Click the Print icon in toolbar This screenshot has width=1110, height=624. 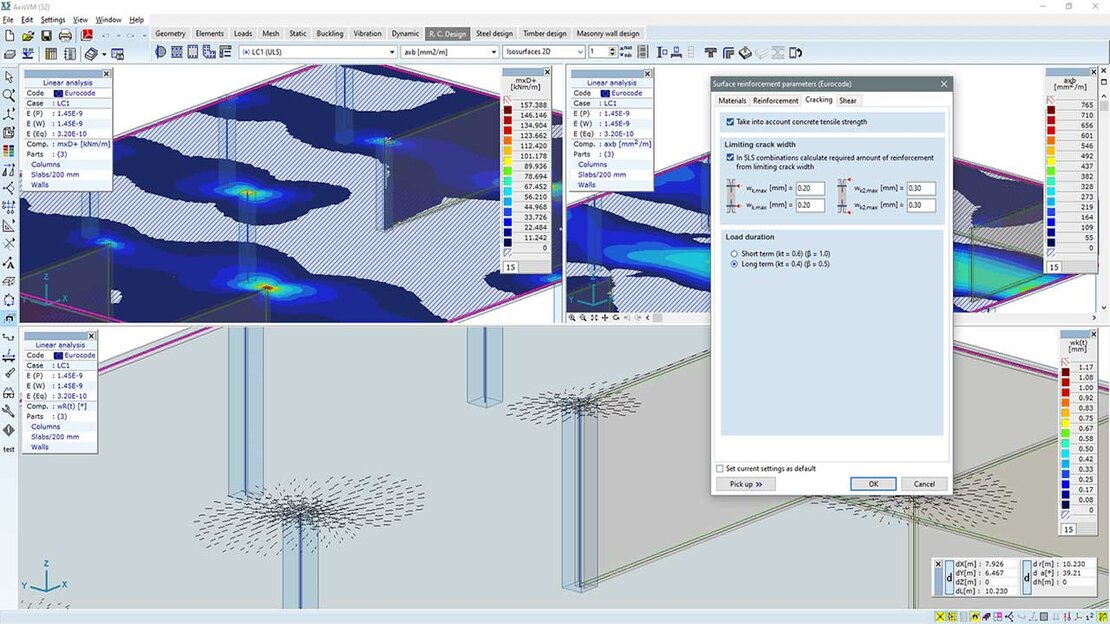(65, 36)
